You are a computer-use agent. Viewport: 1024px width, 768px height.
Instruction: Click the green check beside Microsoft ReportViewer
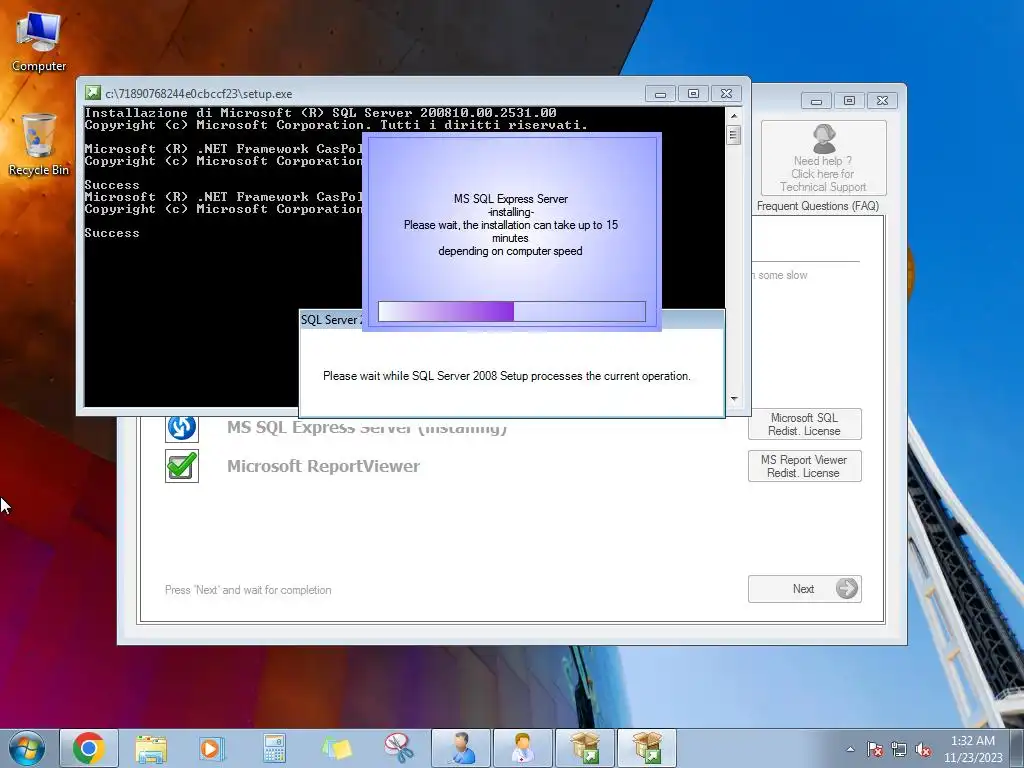tap(182, 466)
